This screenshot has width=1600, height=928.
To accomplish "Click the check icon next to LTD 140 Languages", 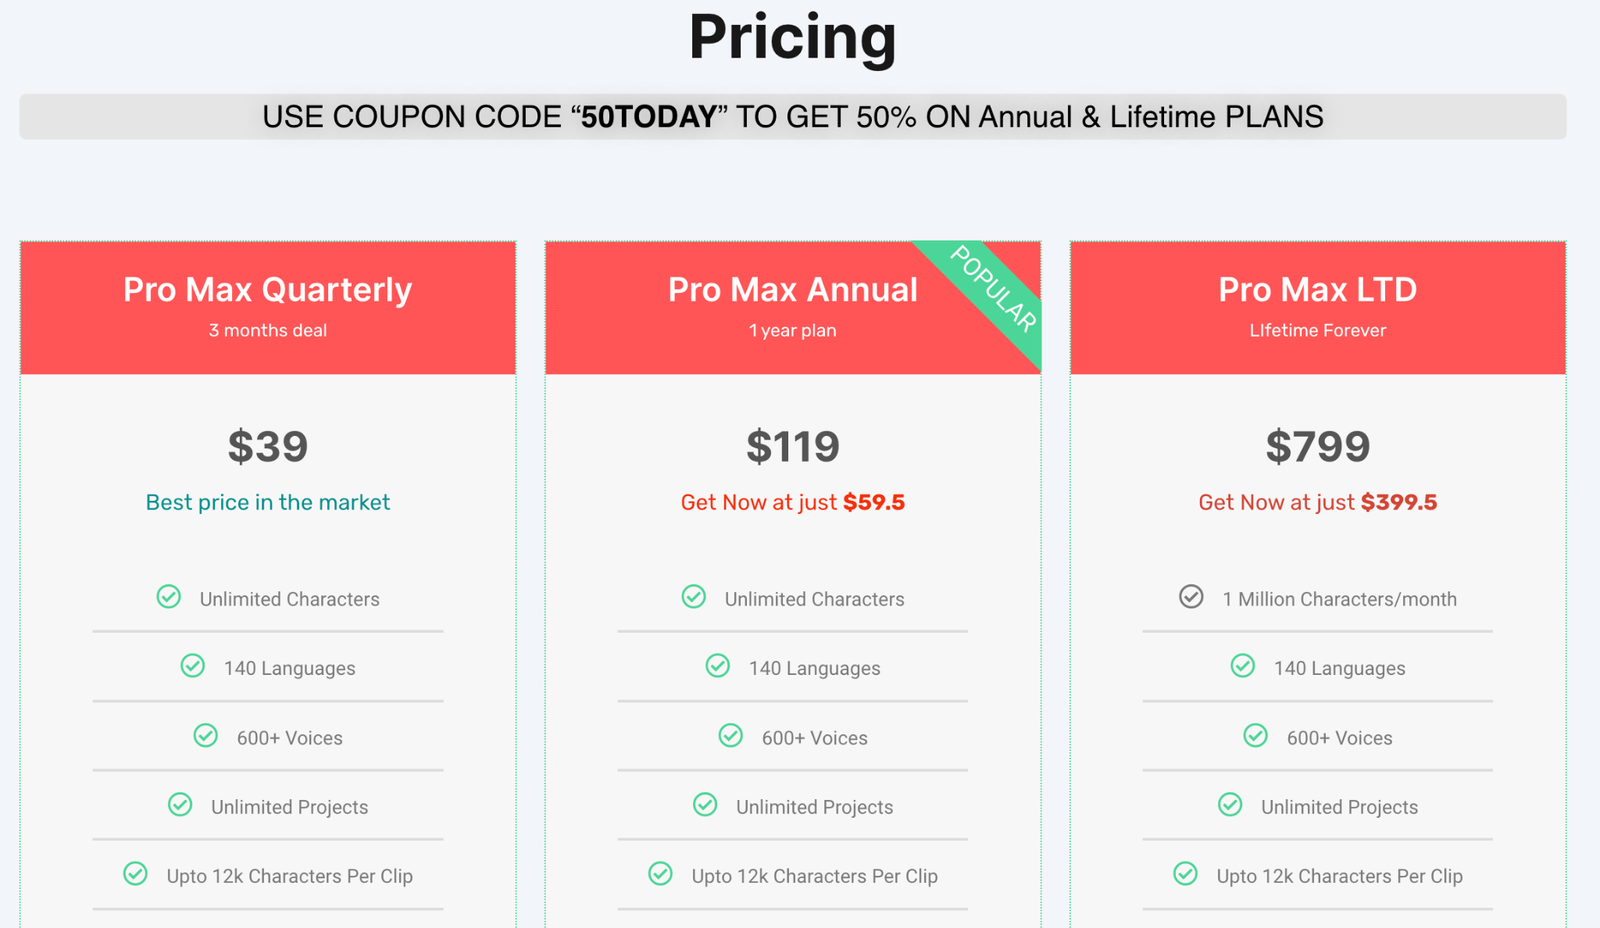I will point(1243,666).
